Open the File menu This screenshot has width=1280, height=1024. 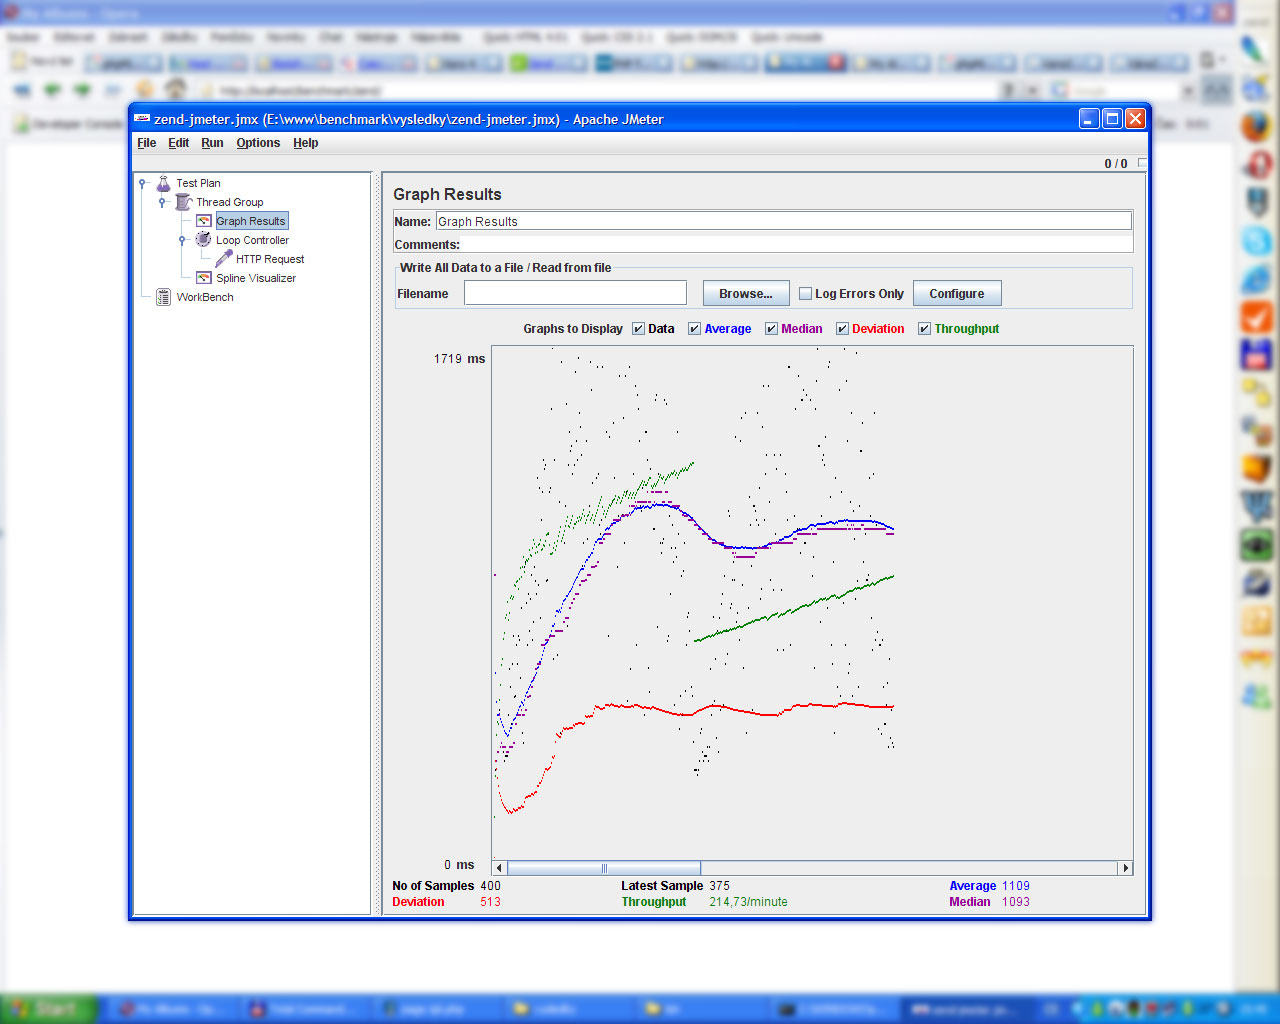point(146,143)
